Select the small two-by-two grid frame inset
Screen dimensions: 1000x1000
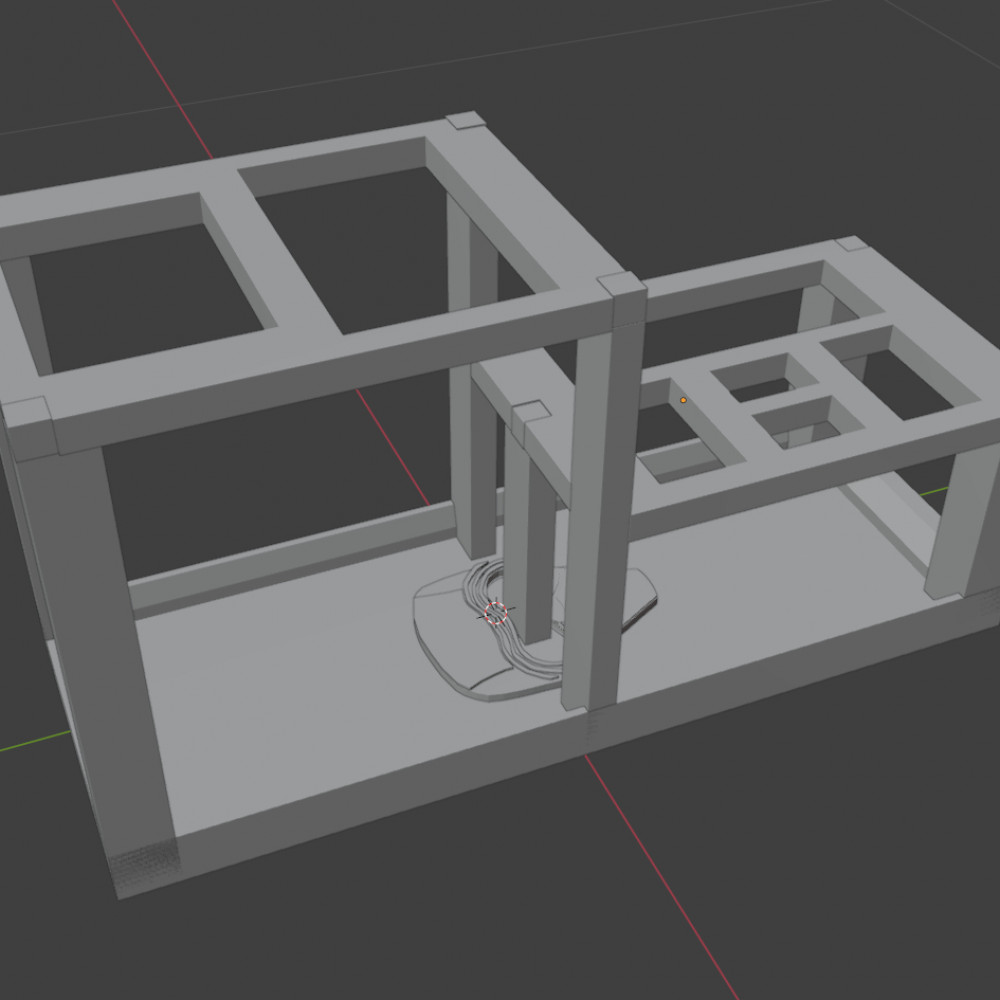788,401
